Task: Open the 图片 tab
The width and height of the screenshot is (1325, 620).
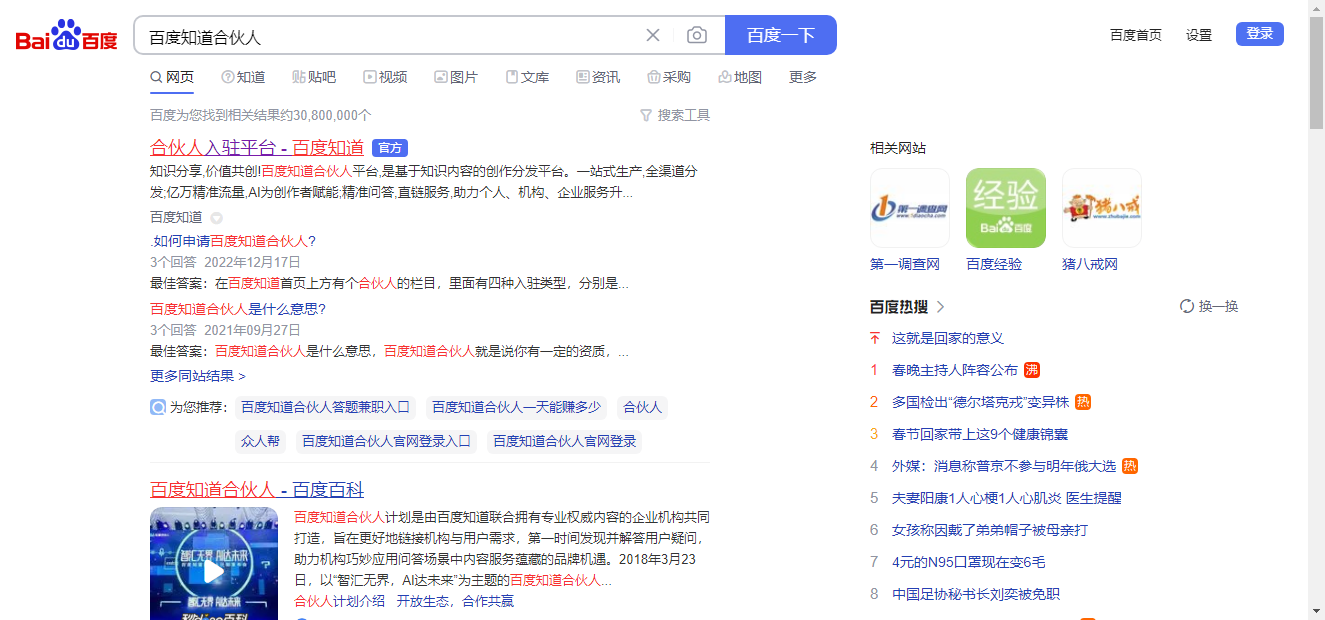Action: 456,77
